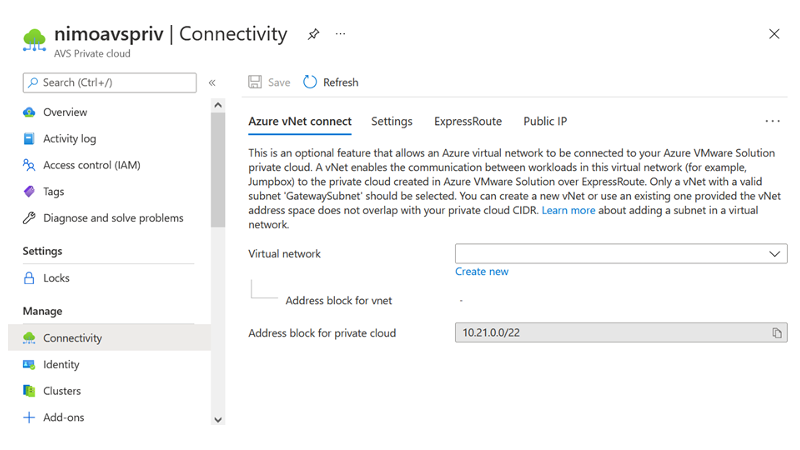Switch to the Public IP tab
The height and width of the screenshot is (450, 800).
click(x=545, y=121)
